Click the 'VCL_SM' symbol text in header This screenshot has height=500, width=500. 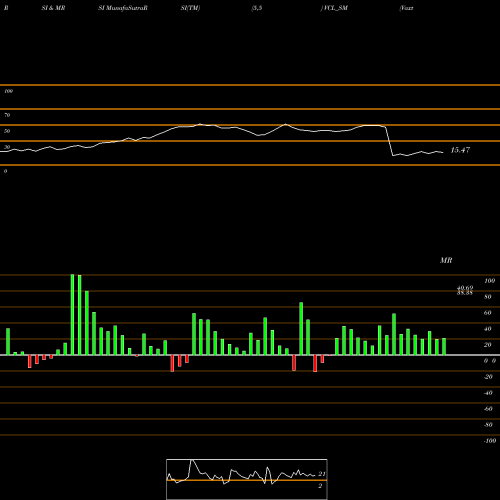(336, 8)
